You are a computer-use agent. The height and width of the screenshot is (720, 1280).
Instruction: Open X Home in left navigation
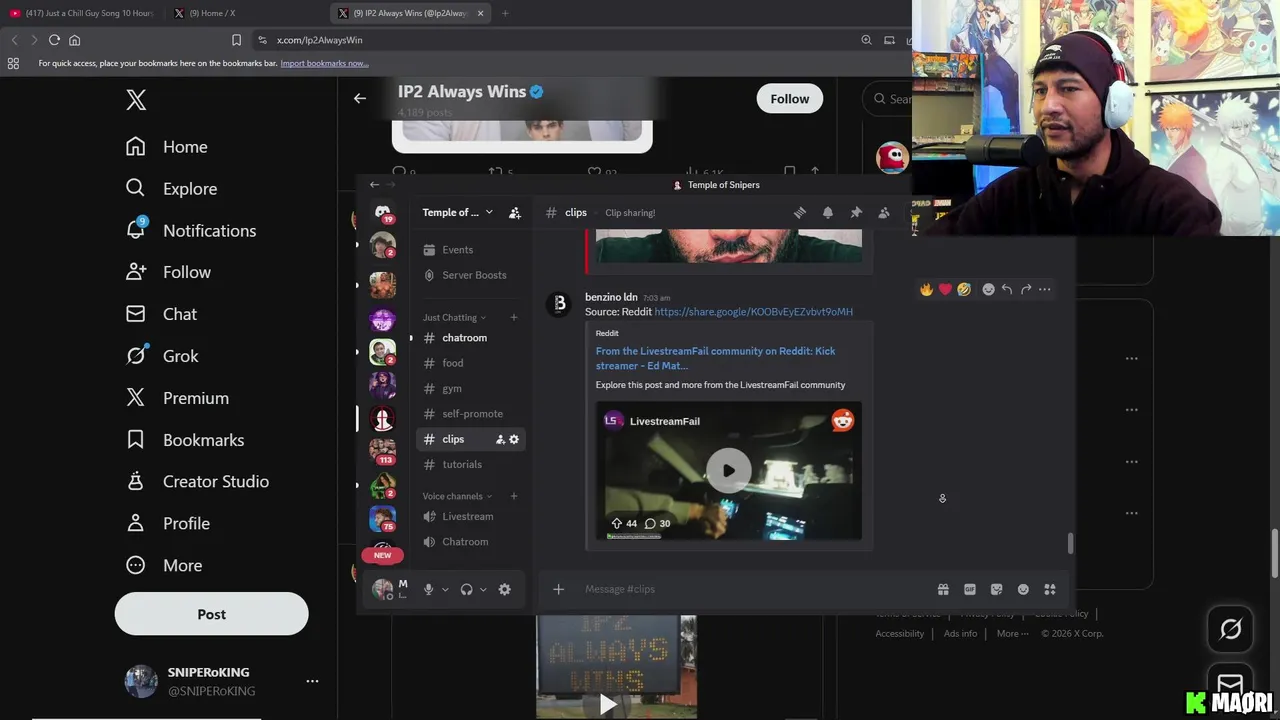(x=167, y=147)
